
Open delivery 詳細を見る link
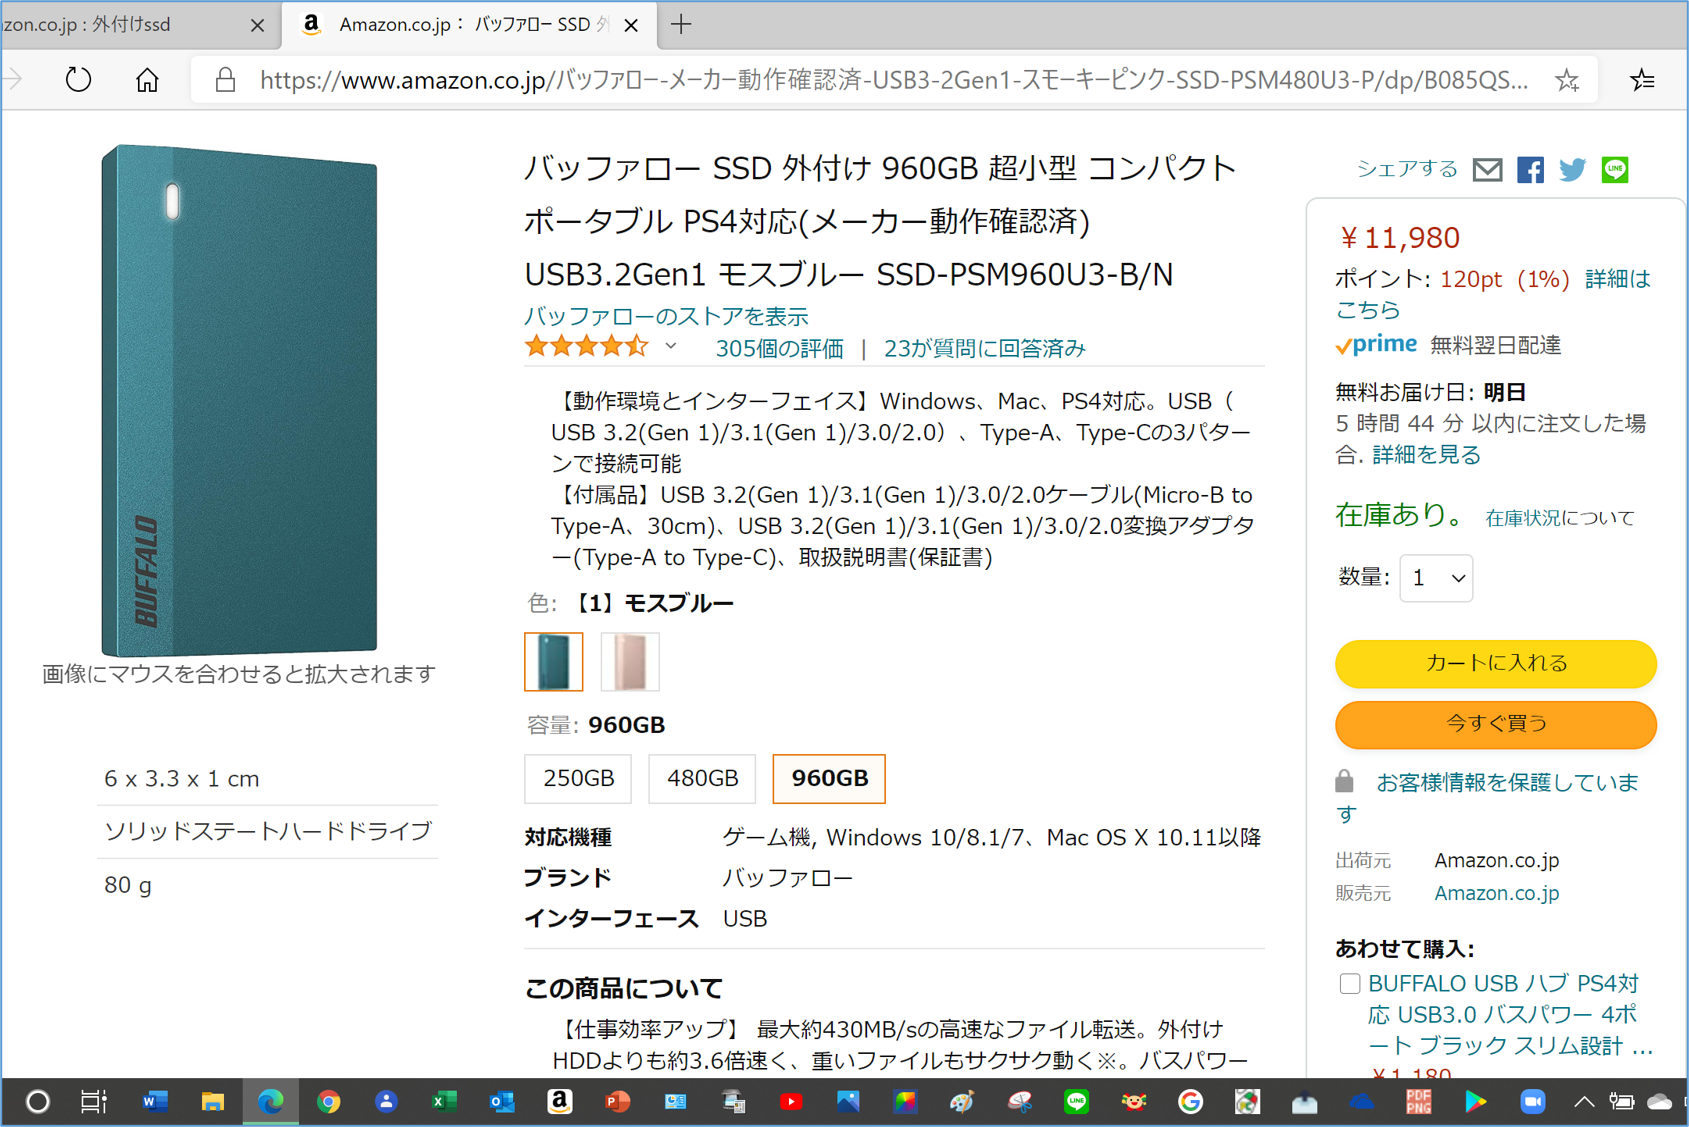(x=1426, y=455)
